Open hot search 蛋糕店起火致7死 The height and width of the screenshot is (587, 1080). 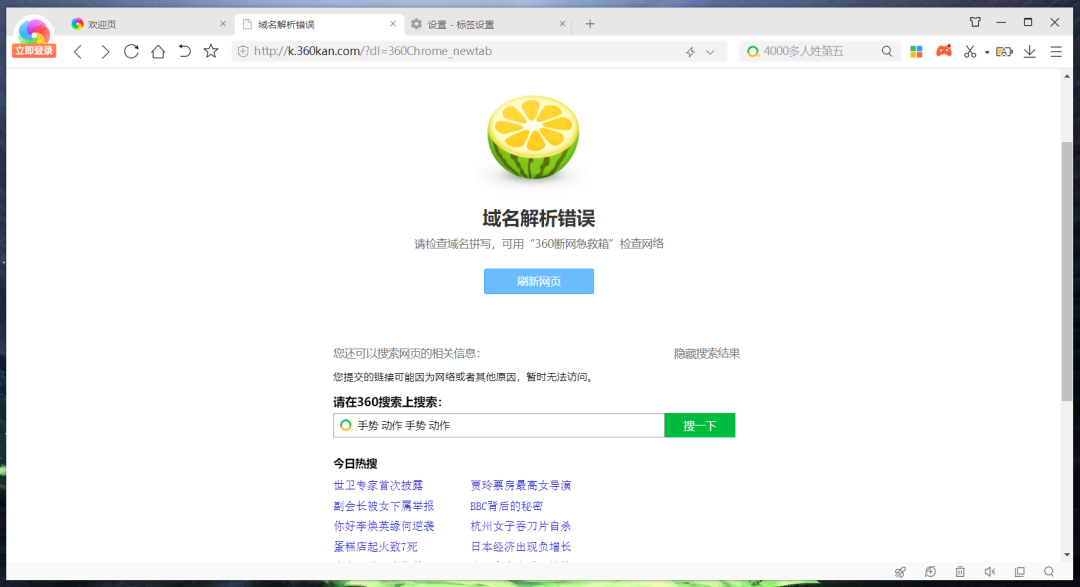[x=375, y=546]
